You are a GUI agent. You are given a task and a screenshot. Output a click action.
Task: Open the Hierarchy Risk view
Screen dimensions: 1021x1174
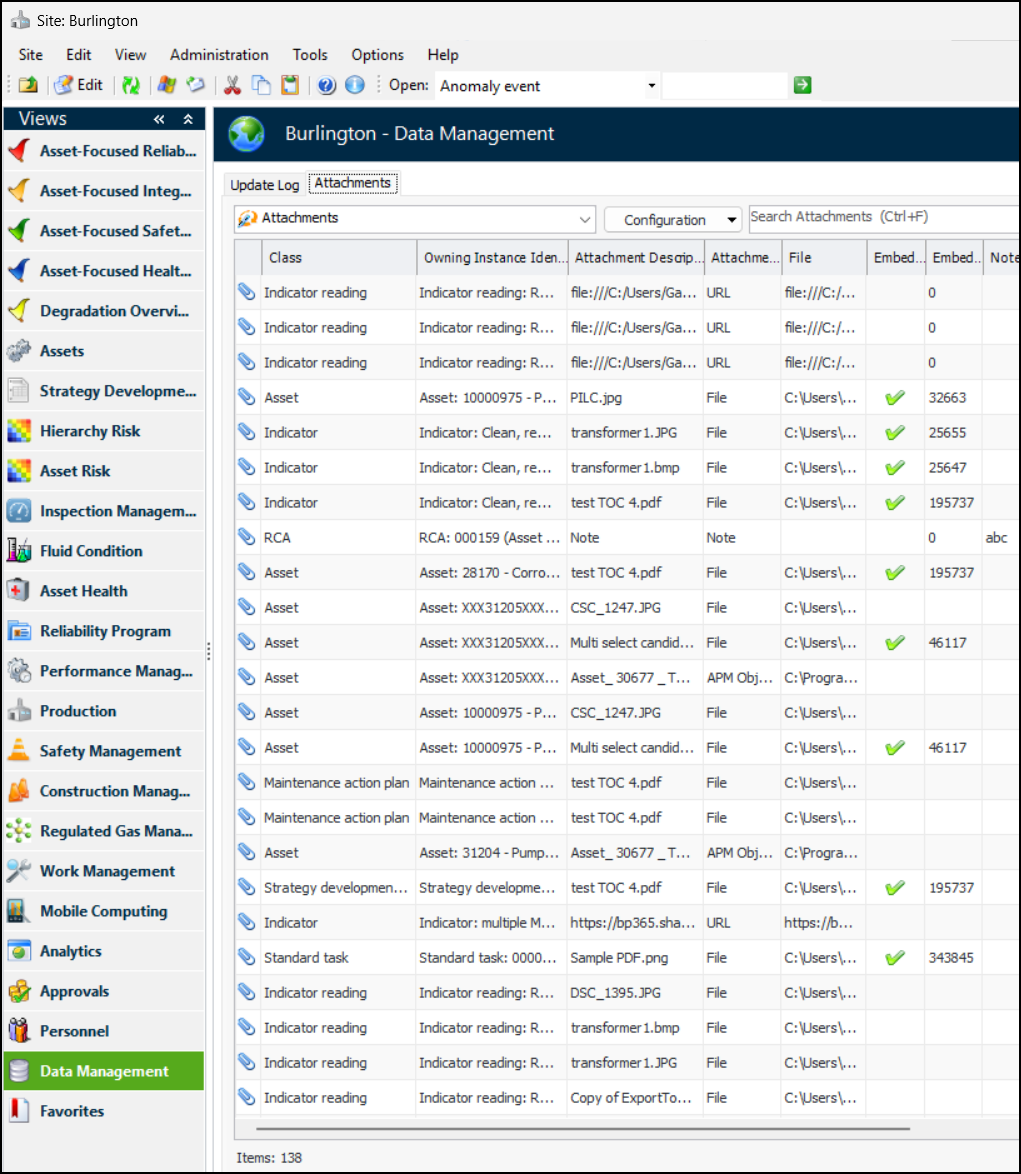[103, 431]
